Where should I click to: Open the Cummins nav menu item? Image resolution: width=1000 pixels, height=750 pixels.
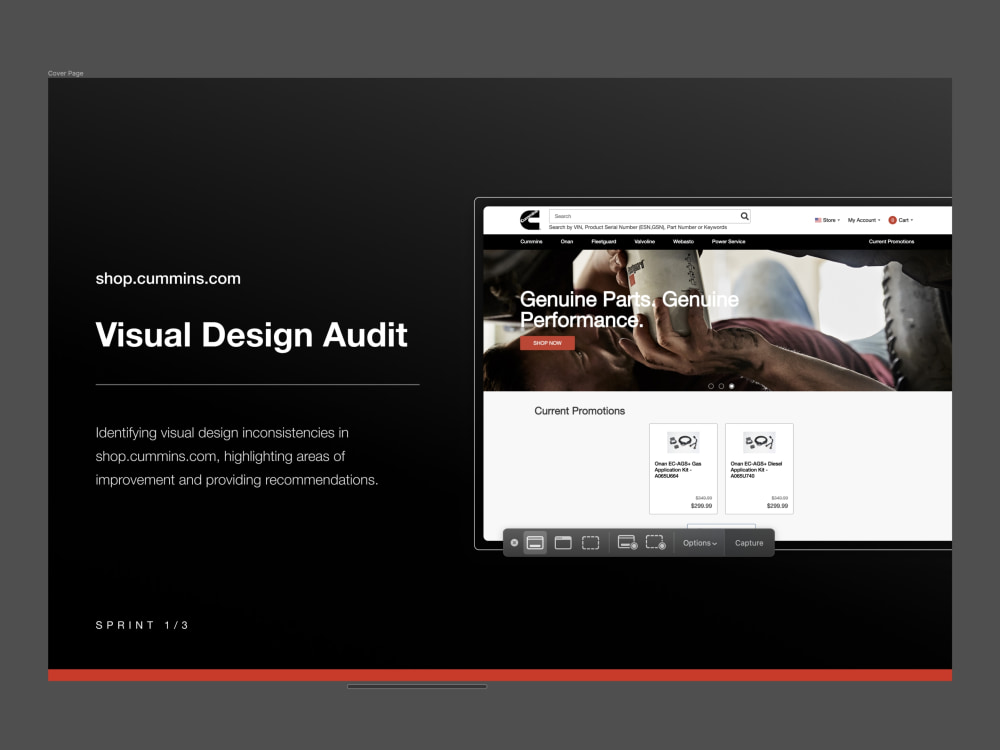click(531, 242)
